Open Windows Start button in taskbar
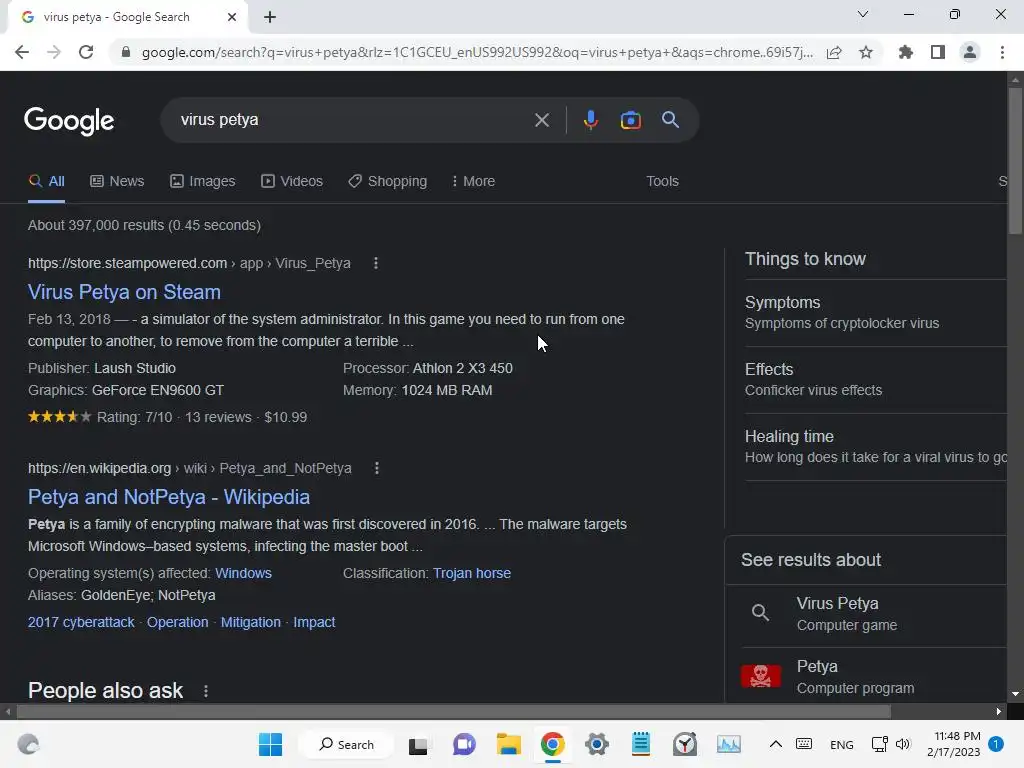The height and width of the screenshot is (768, 1024). point(270,744)
